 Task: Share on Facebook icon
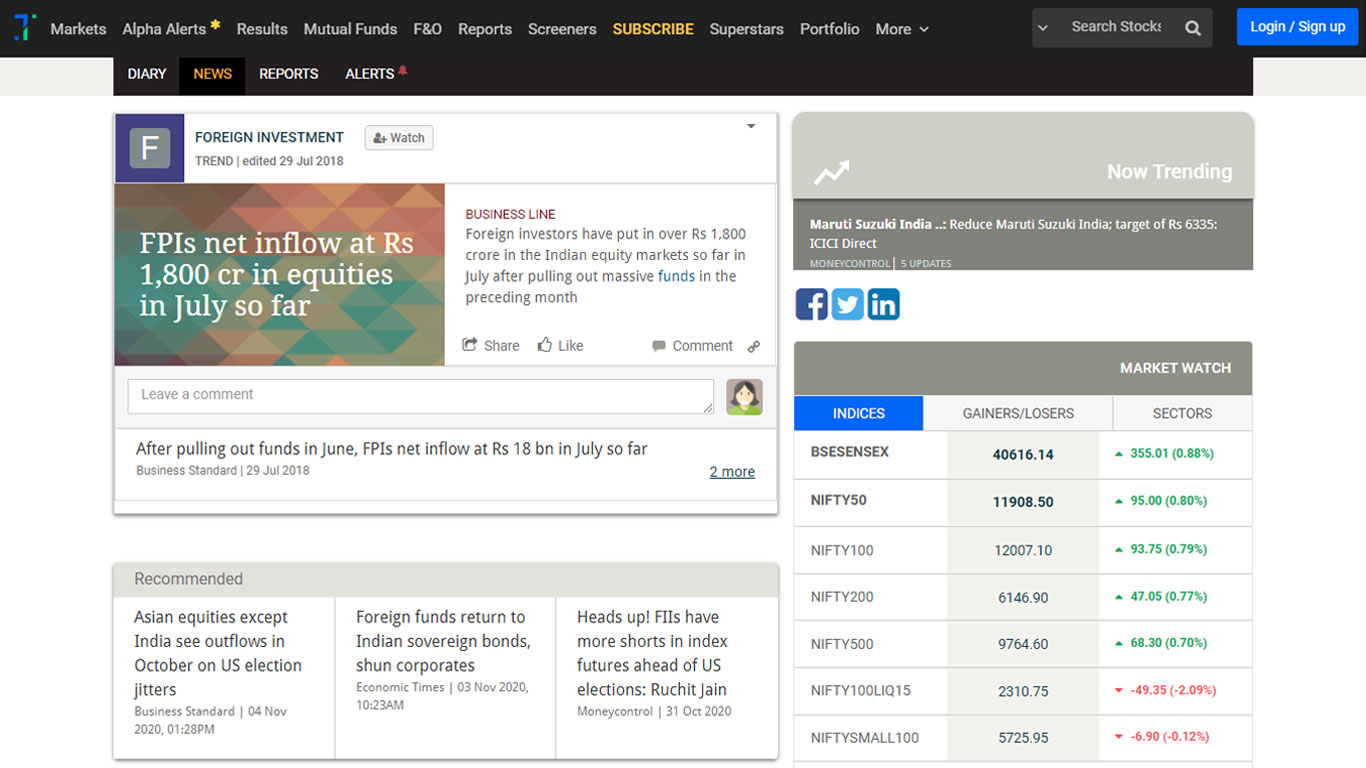point(811,304)
